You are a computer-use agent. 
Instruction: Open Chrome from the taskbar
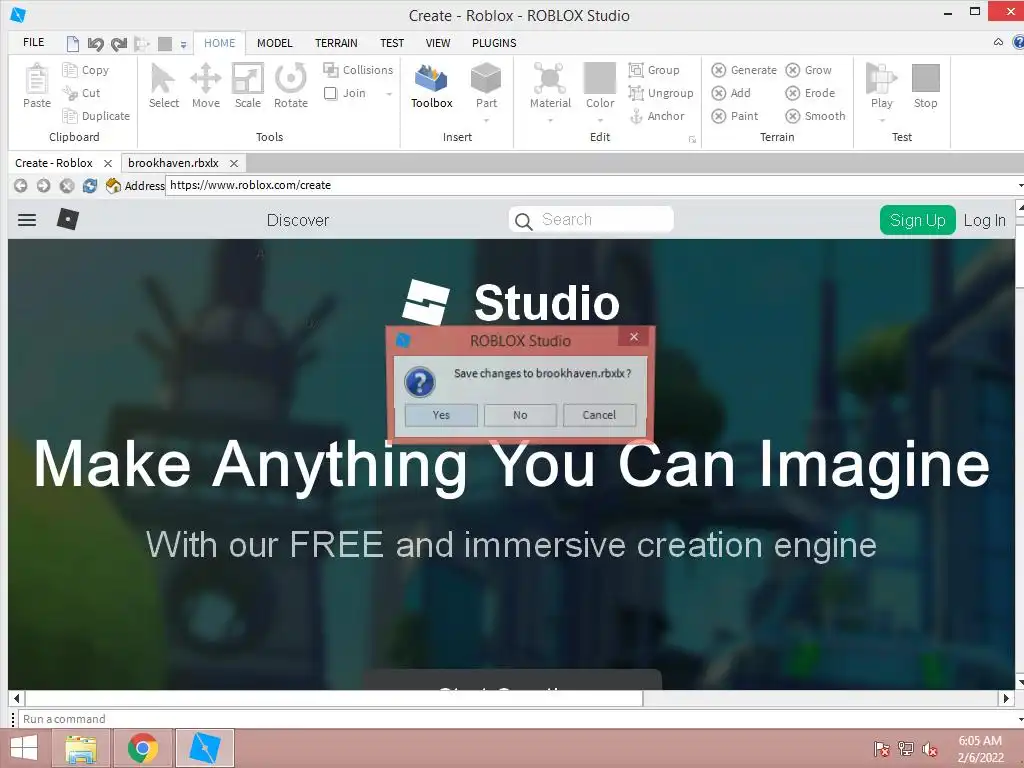143,748
